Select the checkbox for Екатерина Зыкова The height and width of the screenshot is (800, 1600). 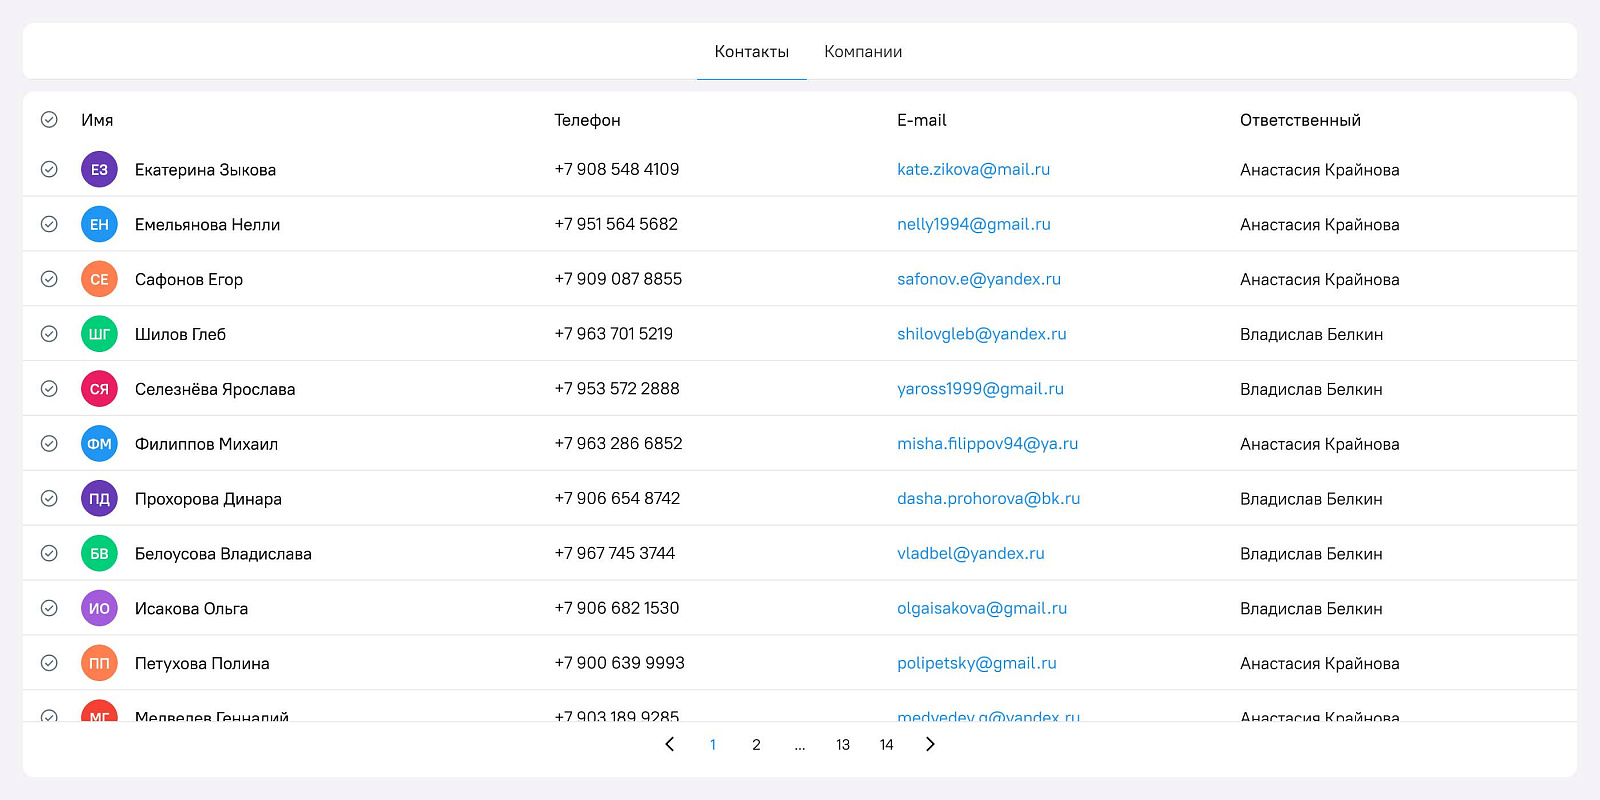click(49, 170)
